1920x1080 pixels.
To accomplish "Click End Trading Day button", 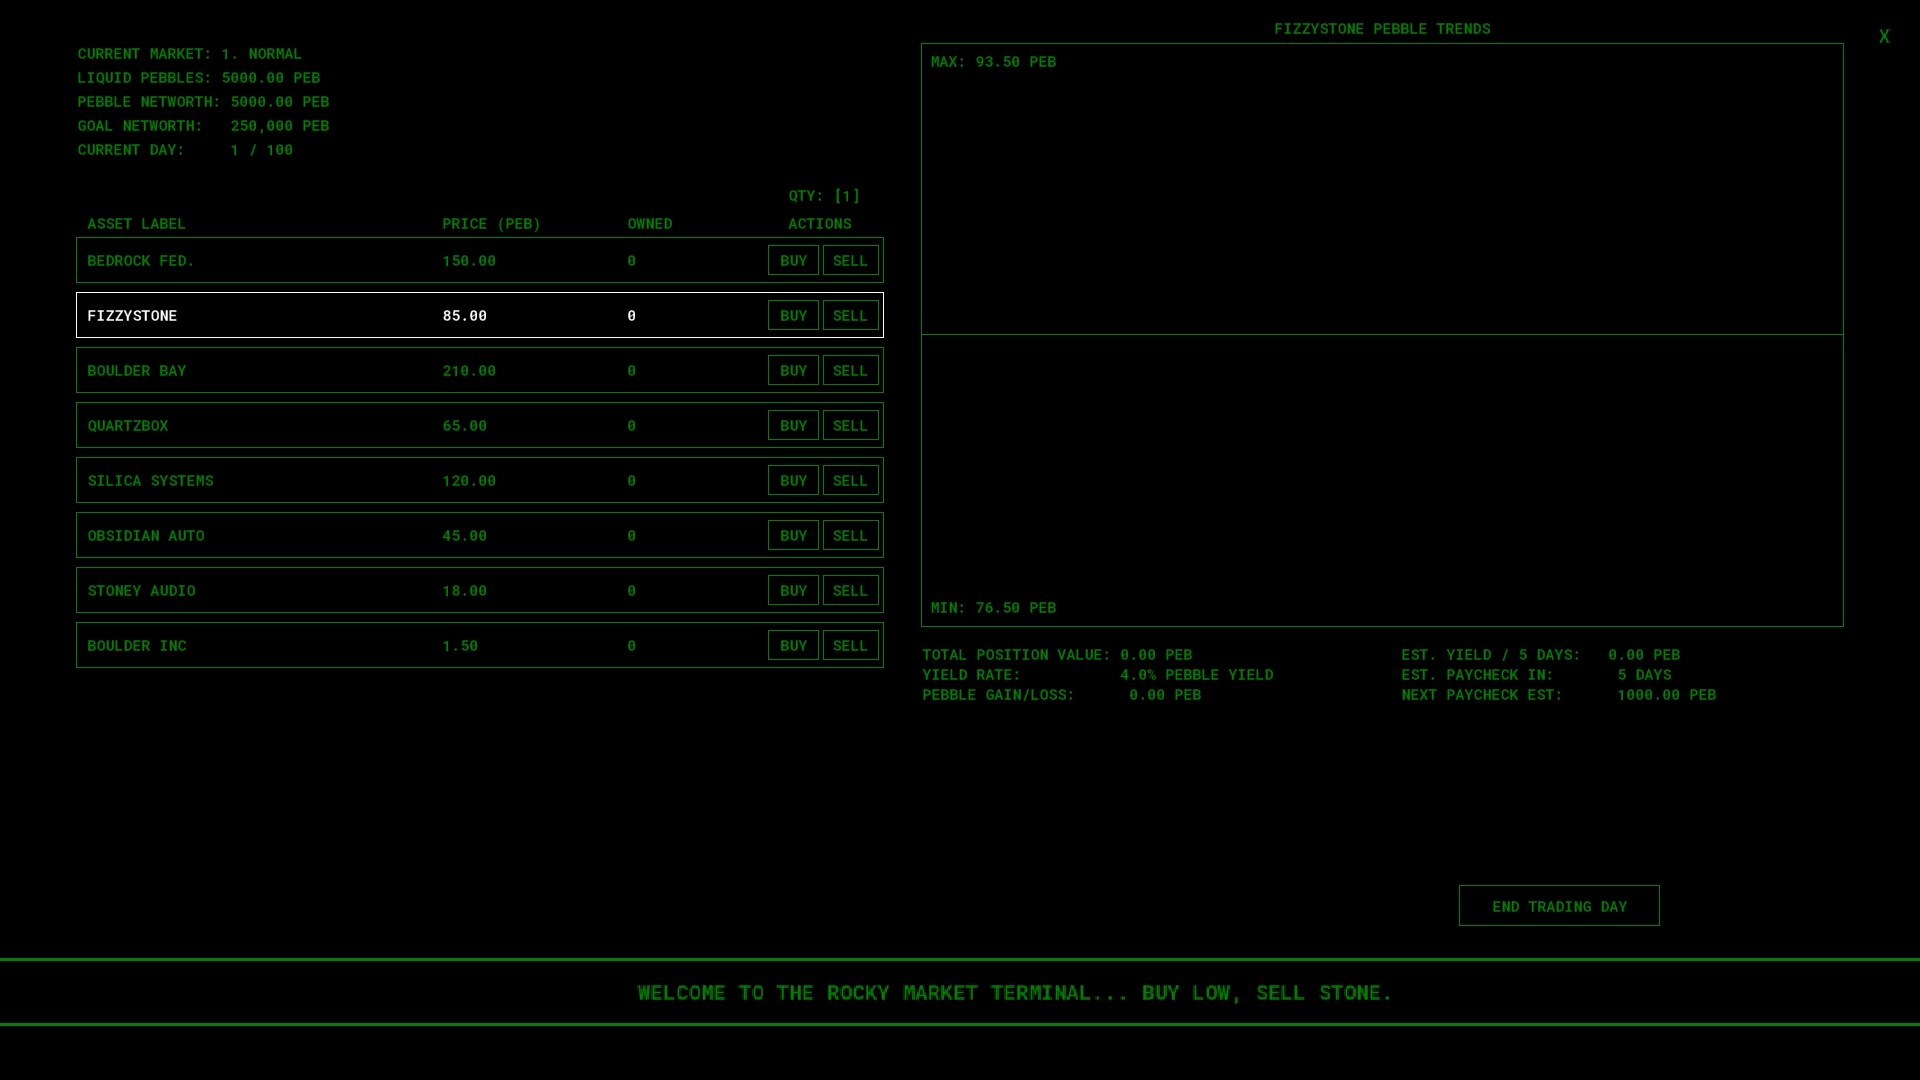I will click(1559, 906).
